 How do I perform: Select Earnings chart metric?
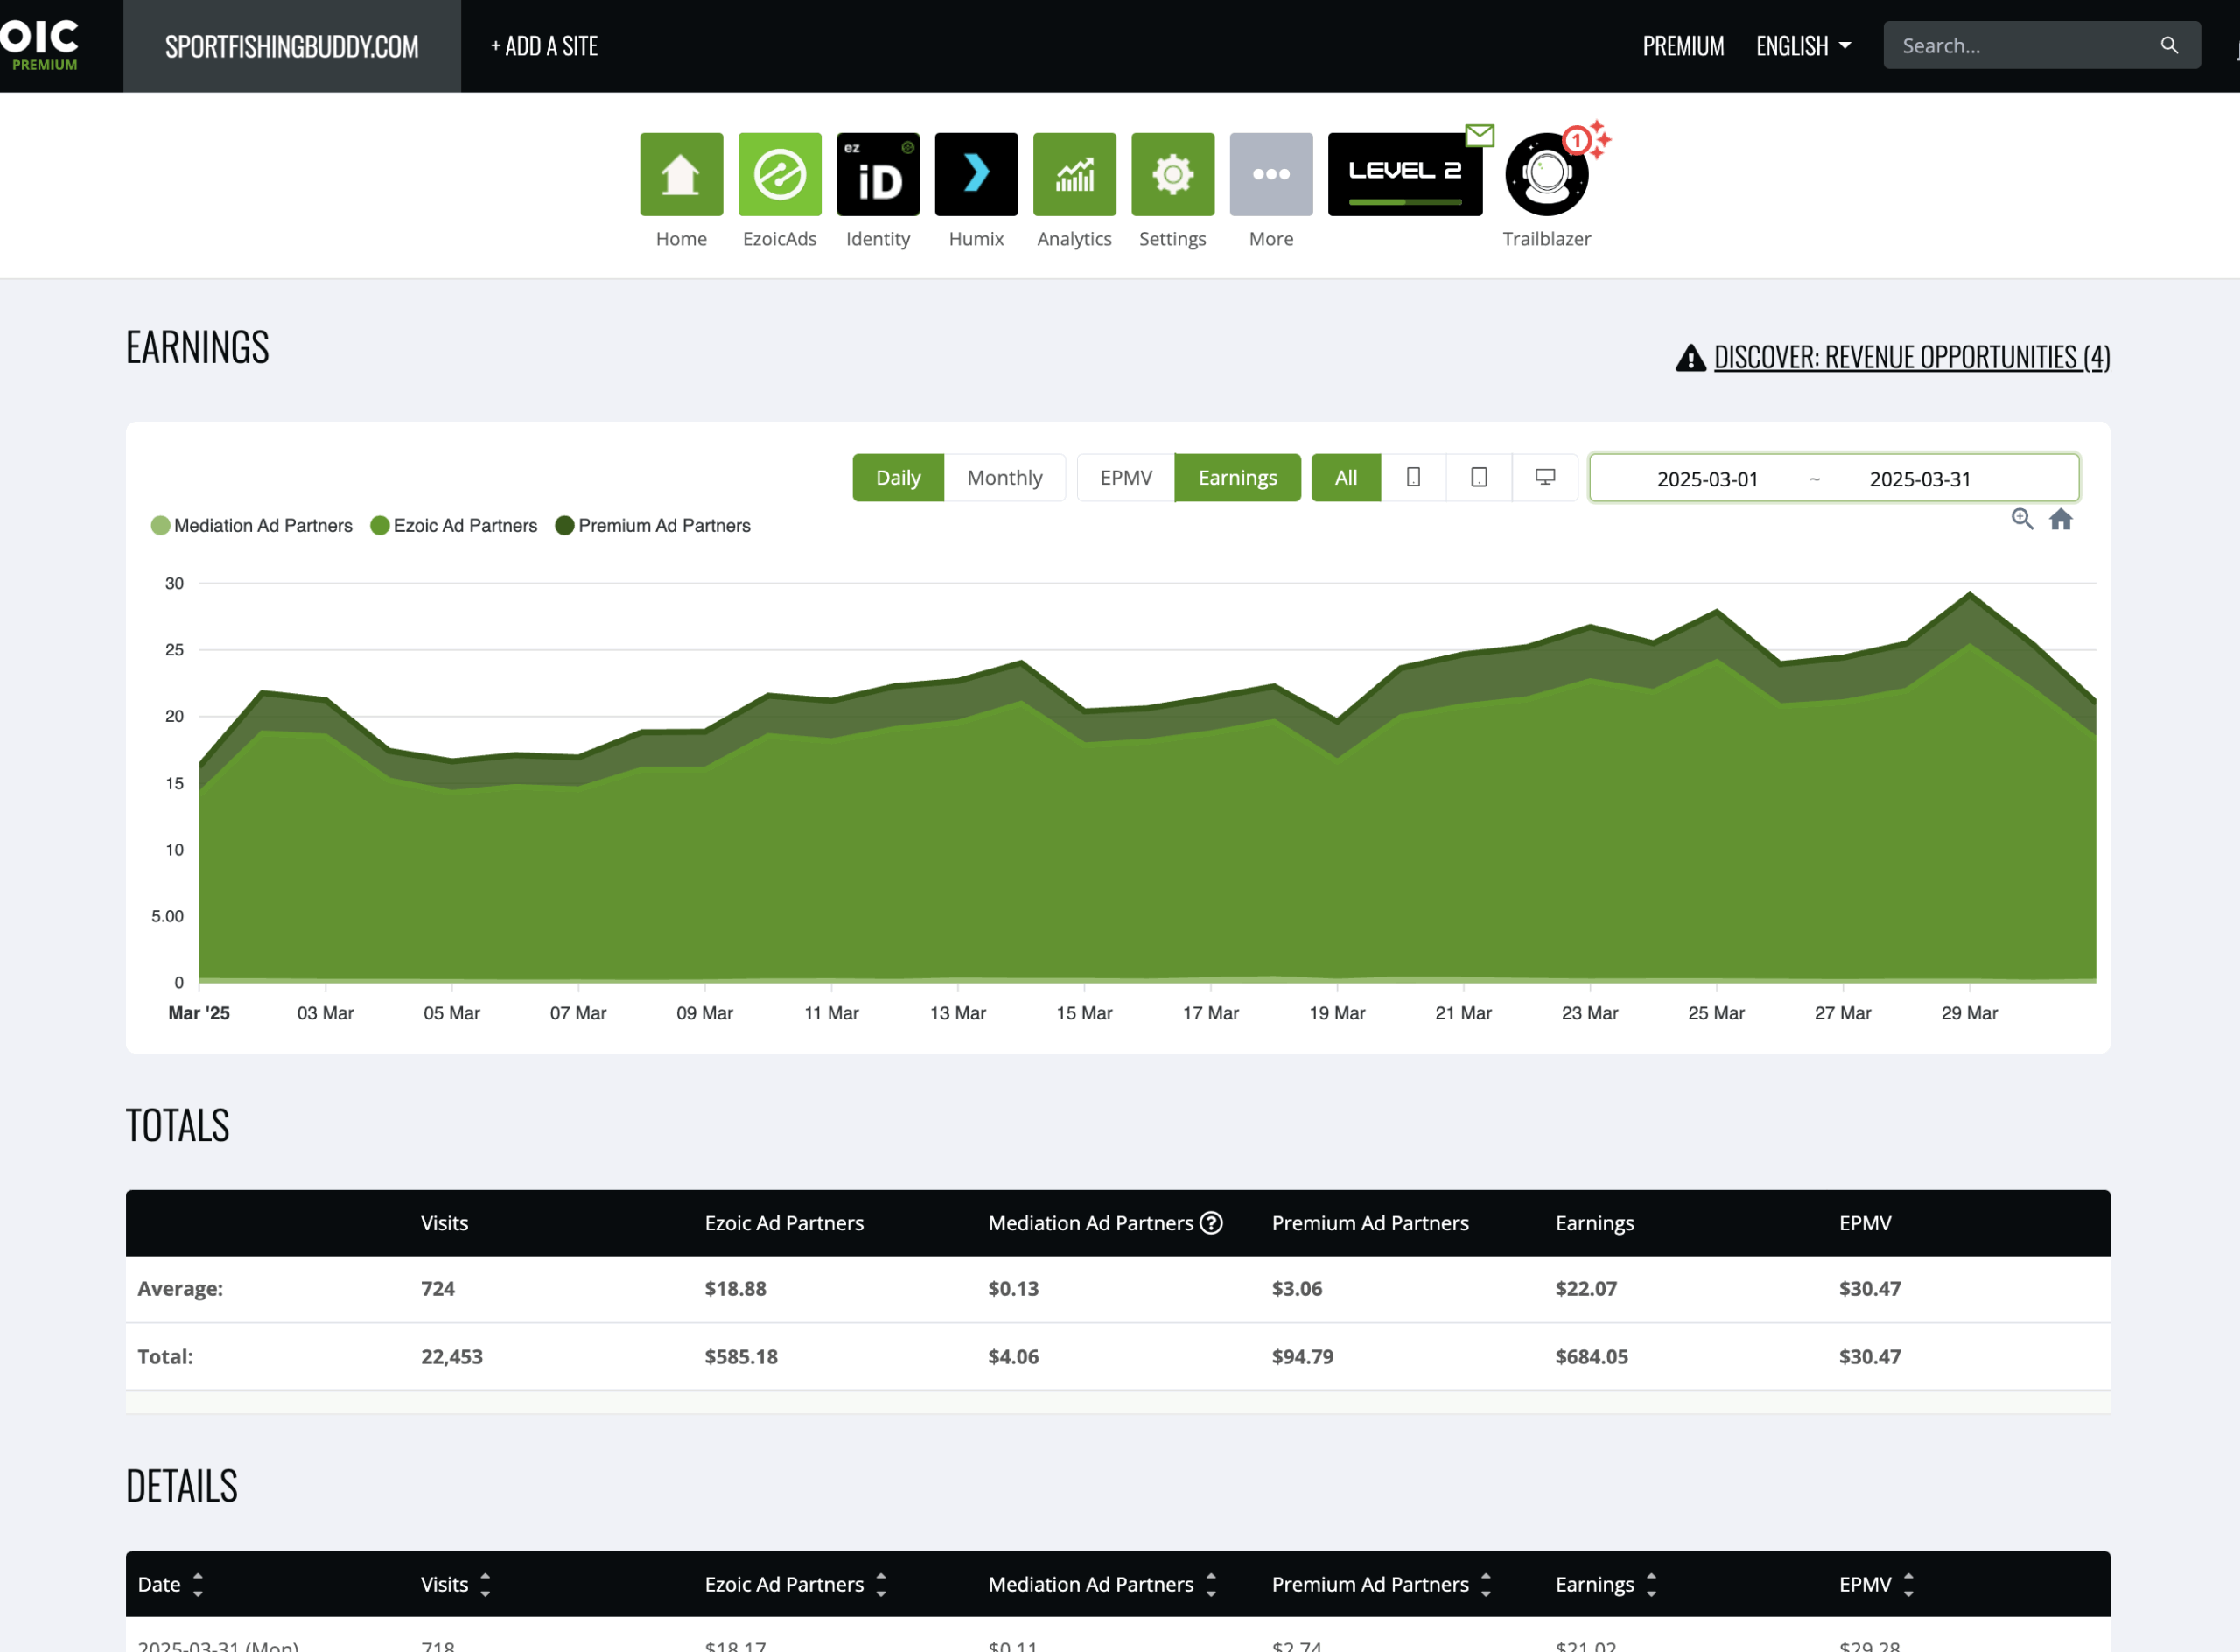coord(1238,478)
